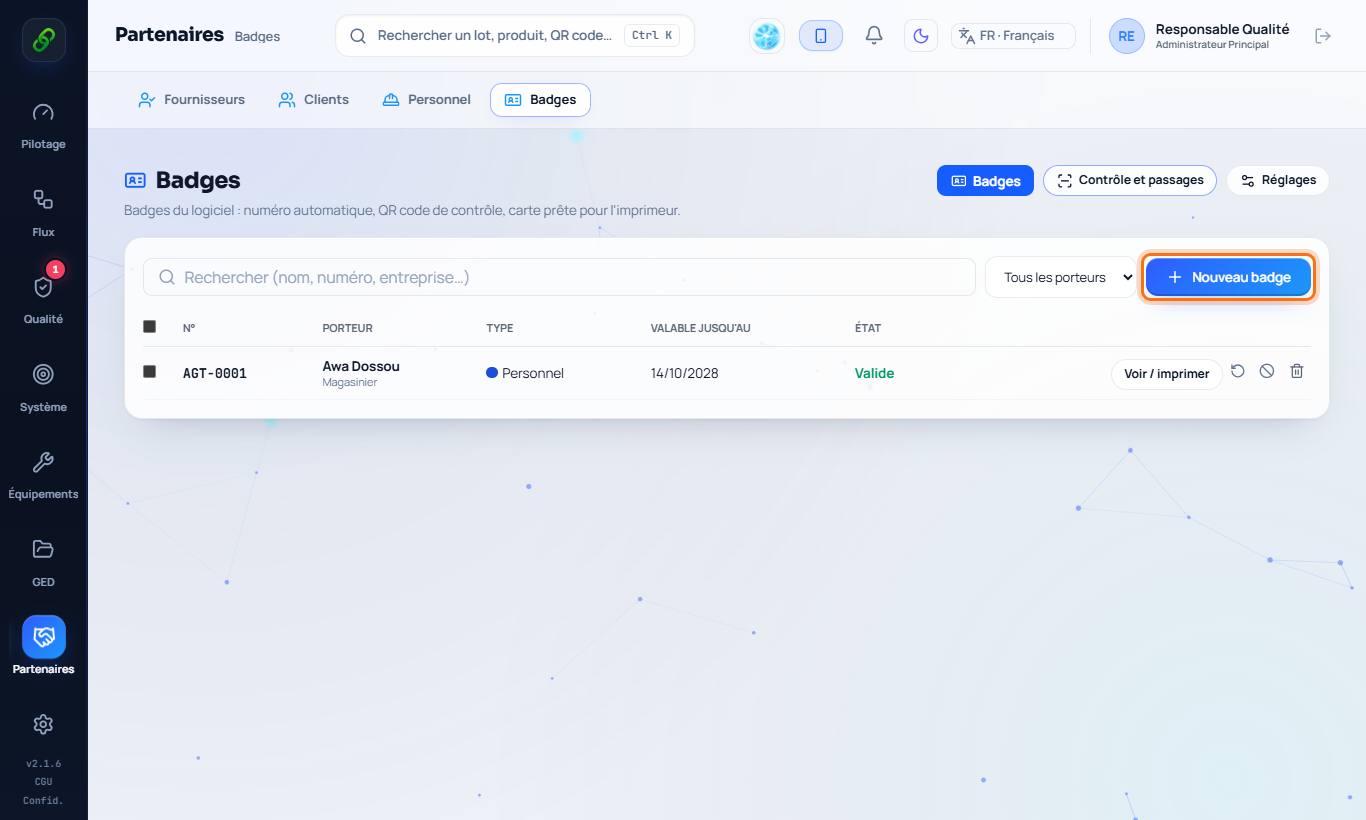Delete badge AGT-0001 with the trash icon
Image resolution: width=1366 pixels, height=820 pixels.
point(1297,371)
